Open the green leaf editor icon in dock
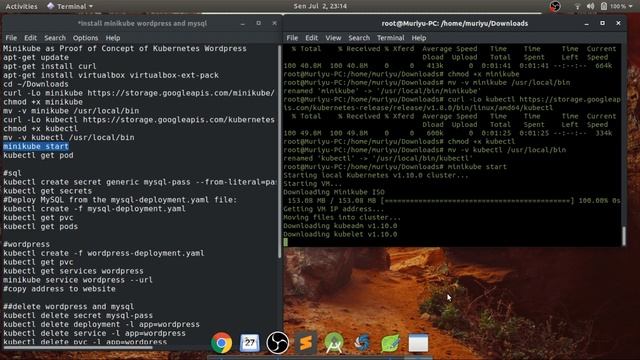640x360 pixels. [x=390, y=343]
